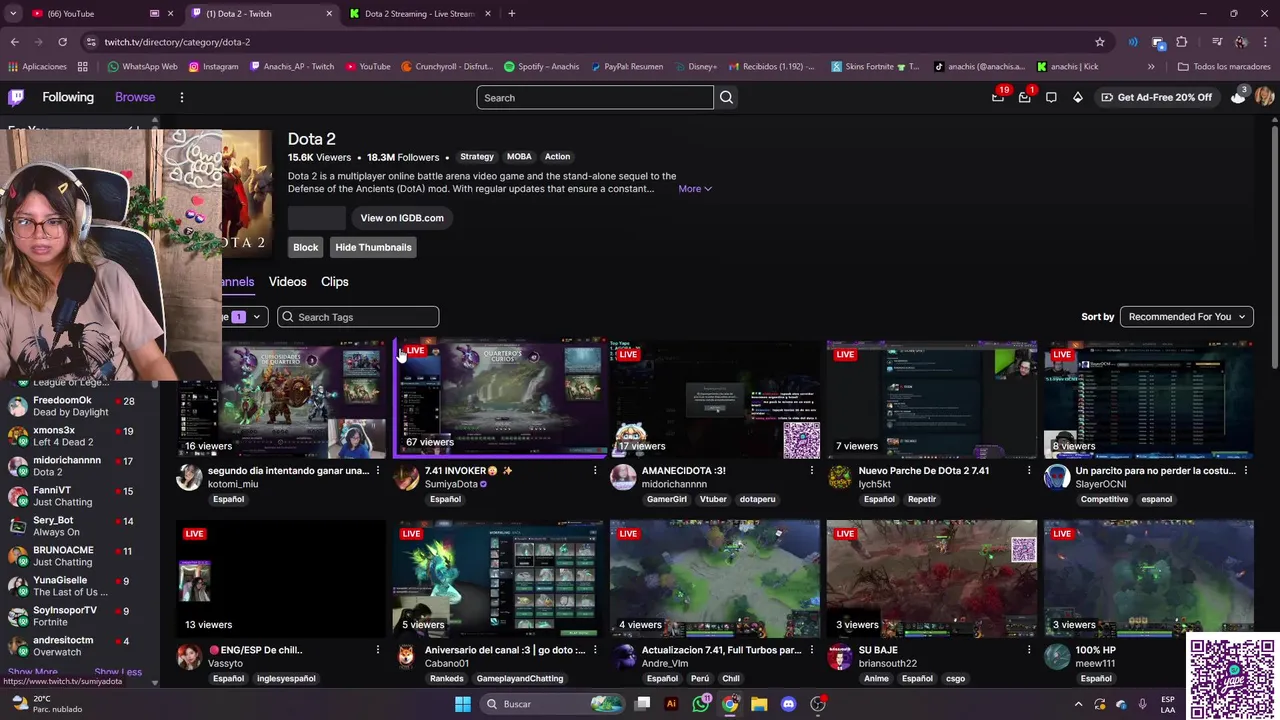Click Get Ad-Free 20% Off button

pyautogui.click(x=1157, y=97)
